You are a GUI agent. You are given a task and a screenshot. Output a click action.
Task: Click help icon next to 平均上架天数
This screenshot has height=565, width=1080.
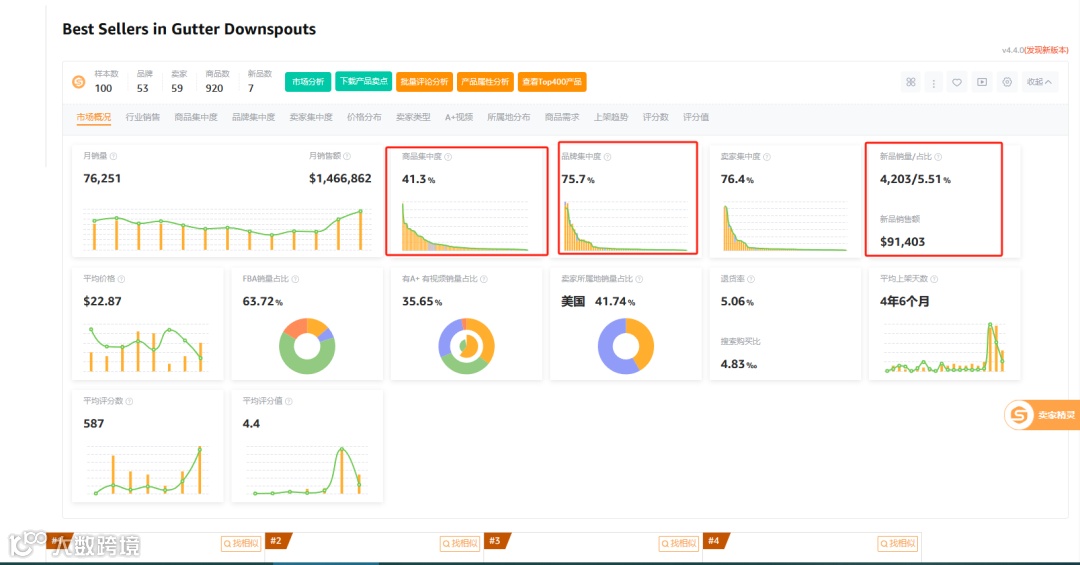pyautogui.click(x=934, y=279)
